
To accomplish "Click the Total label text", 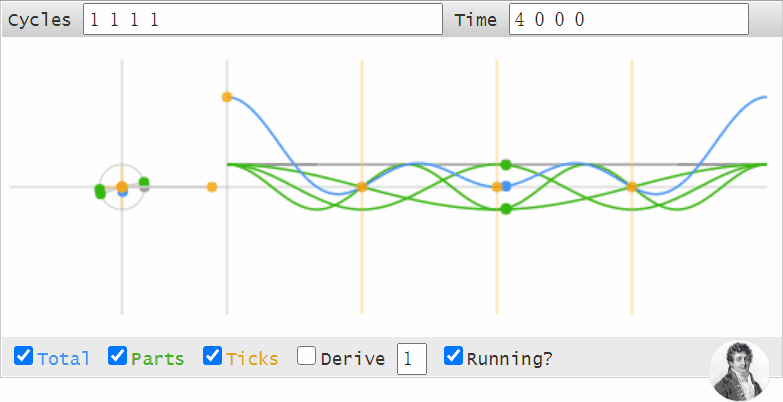I will (63, 359).
